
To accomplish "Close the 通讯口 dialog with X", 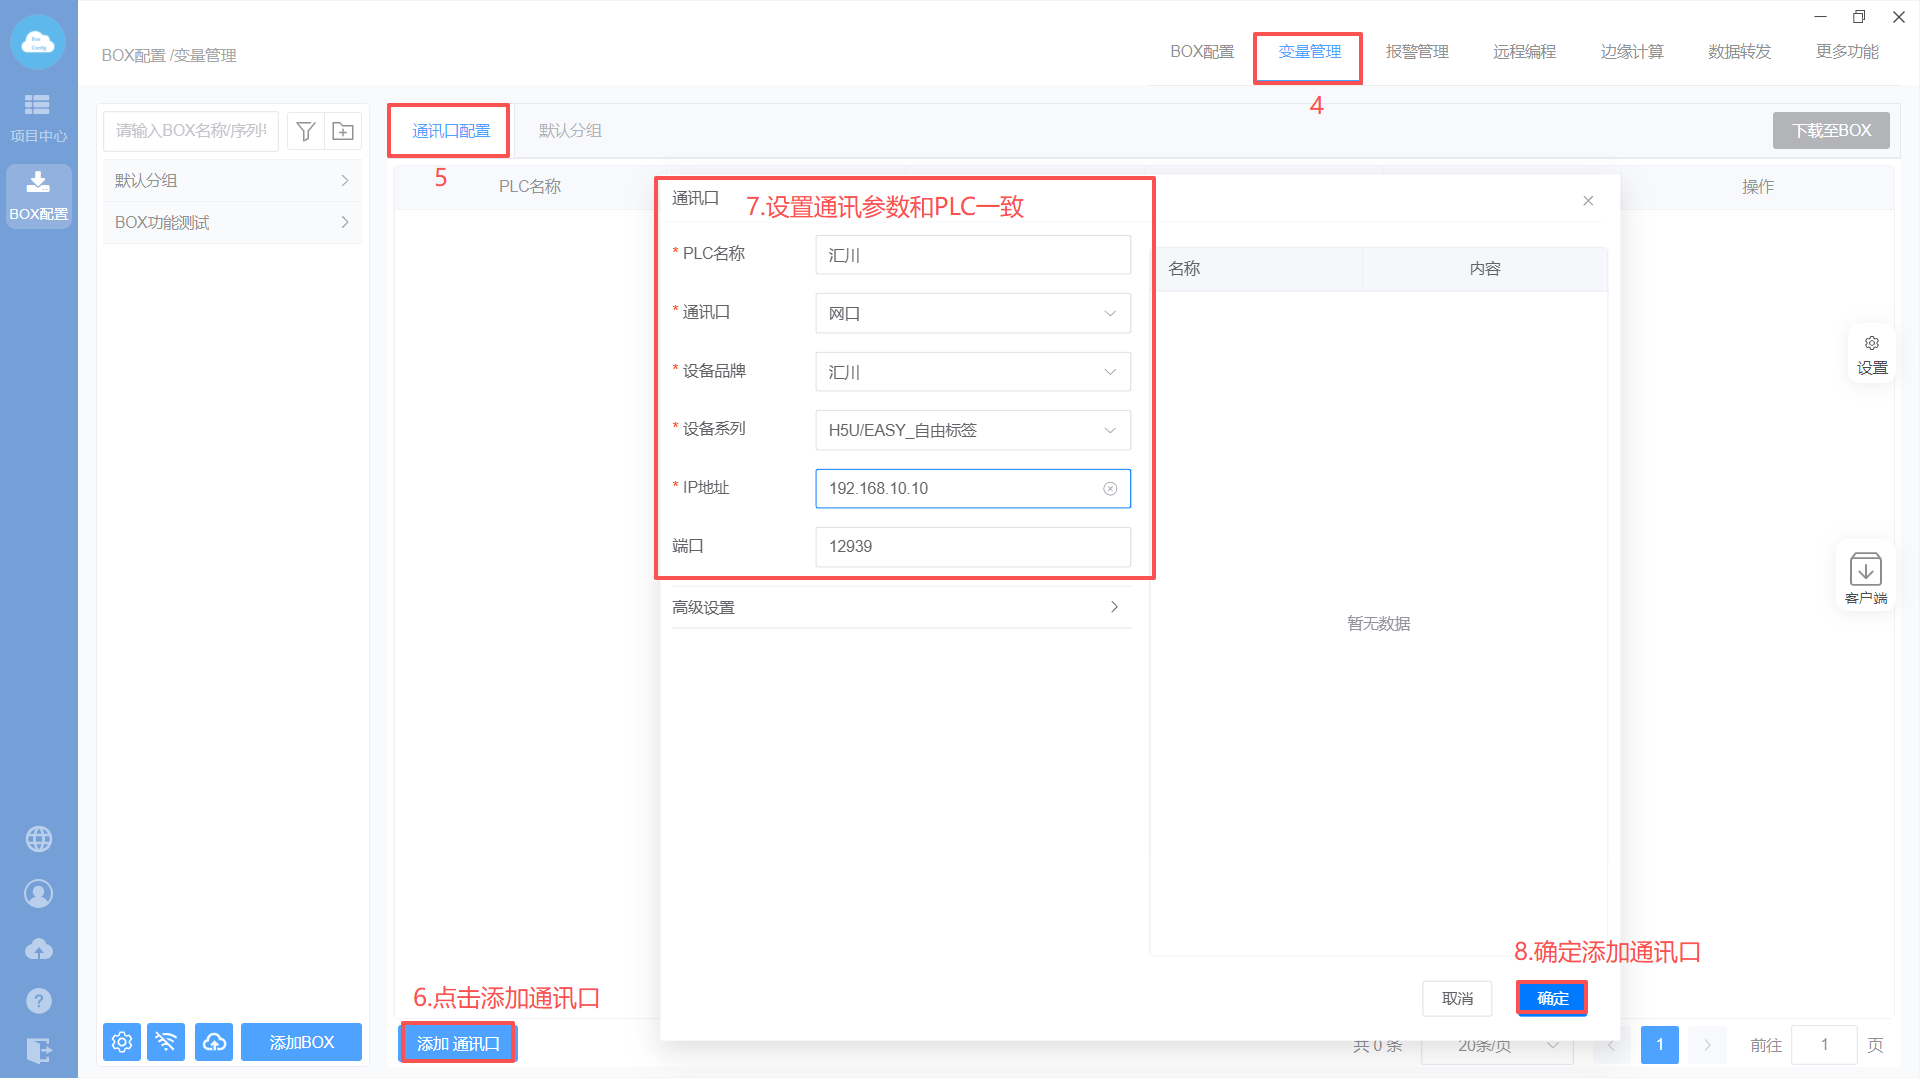I will (x=1588, y=201).
